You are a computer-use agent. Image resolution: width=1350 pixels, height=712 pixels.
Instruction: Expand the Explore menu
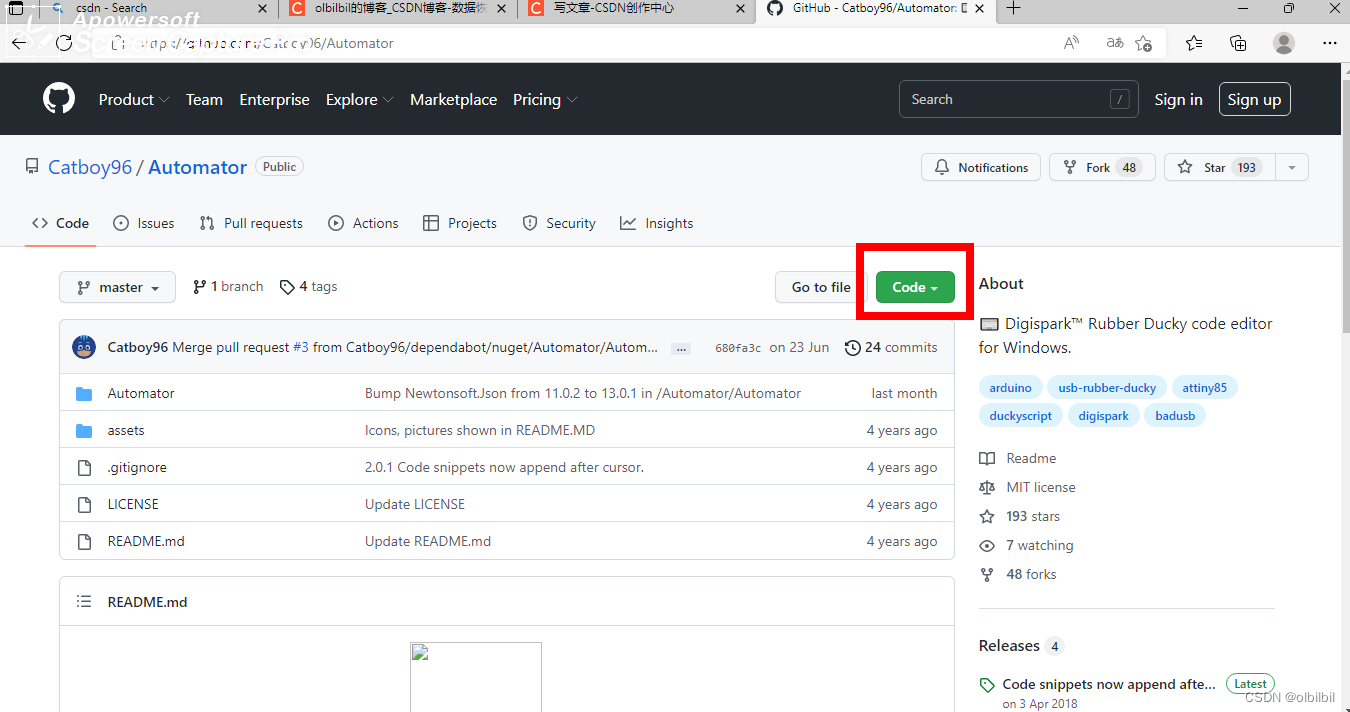(x=360, y=99)
